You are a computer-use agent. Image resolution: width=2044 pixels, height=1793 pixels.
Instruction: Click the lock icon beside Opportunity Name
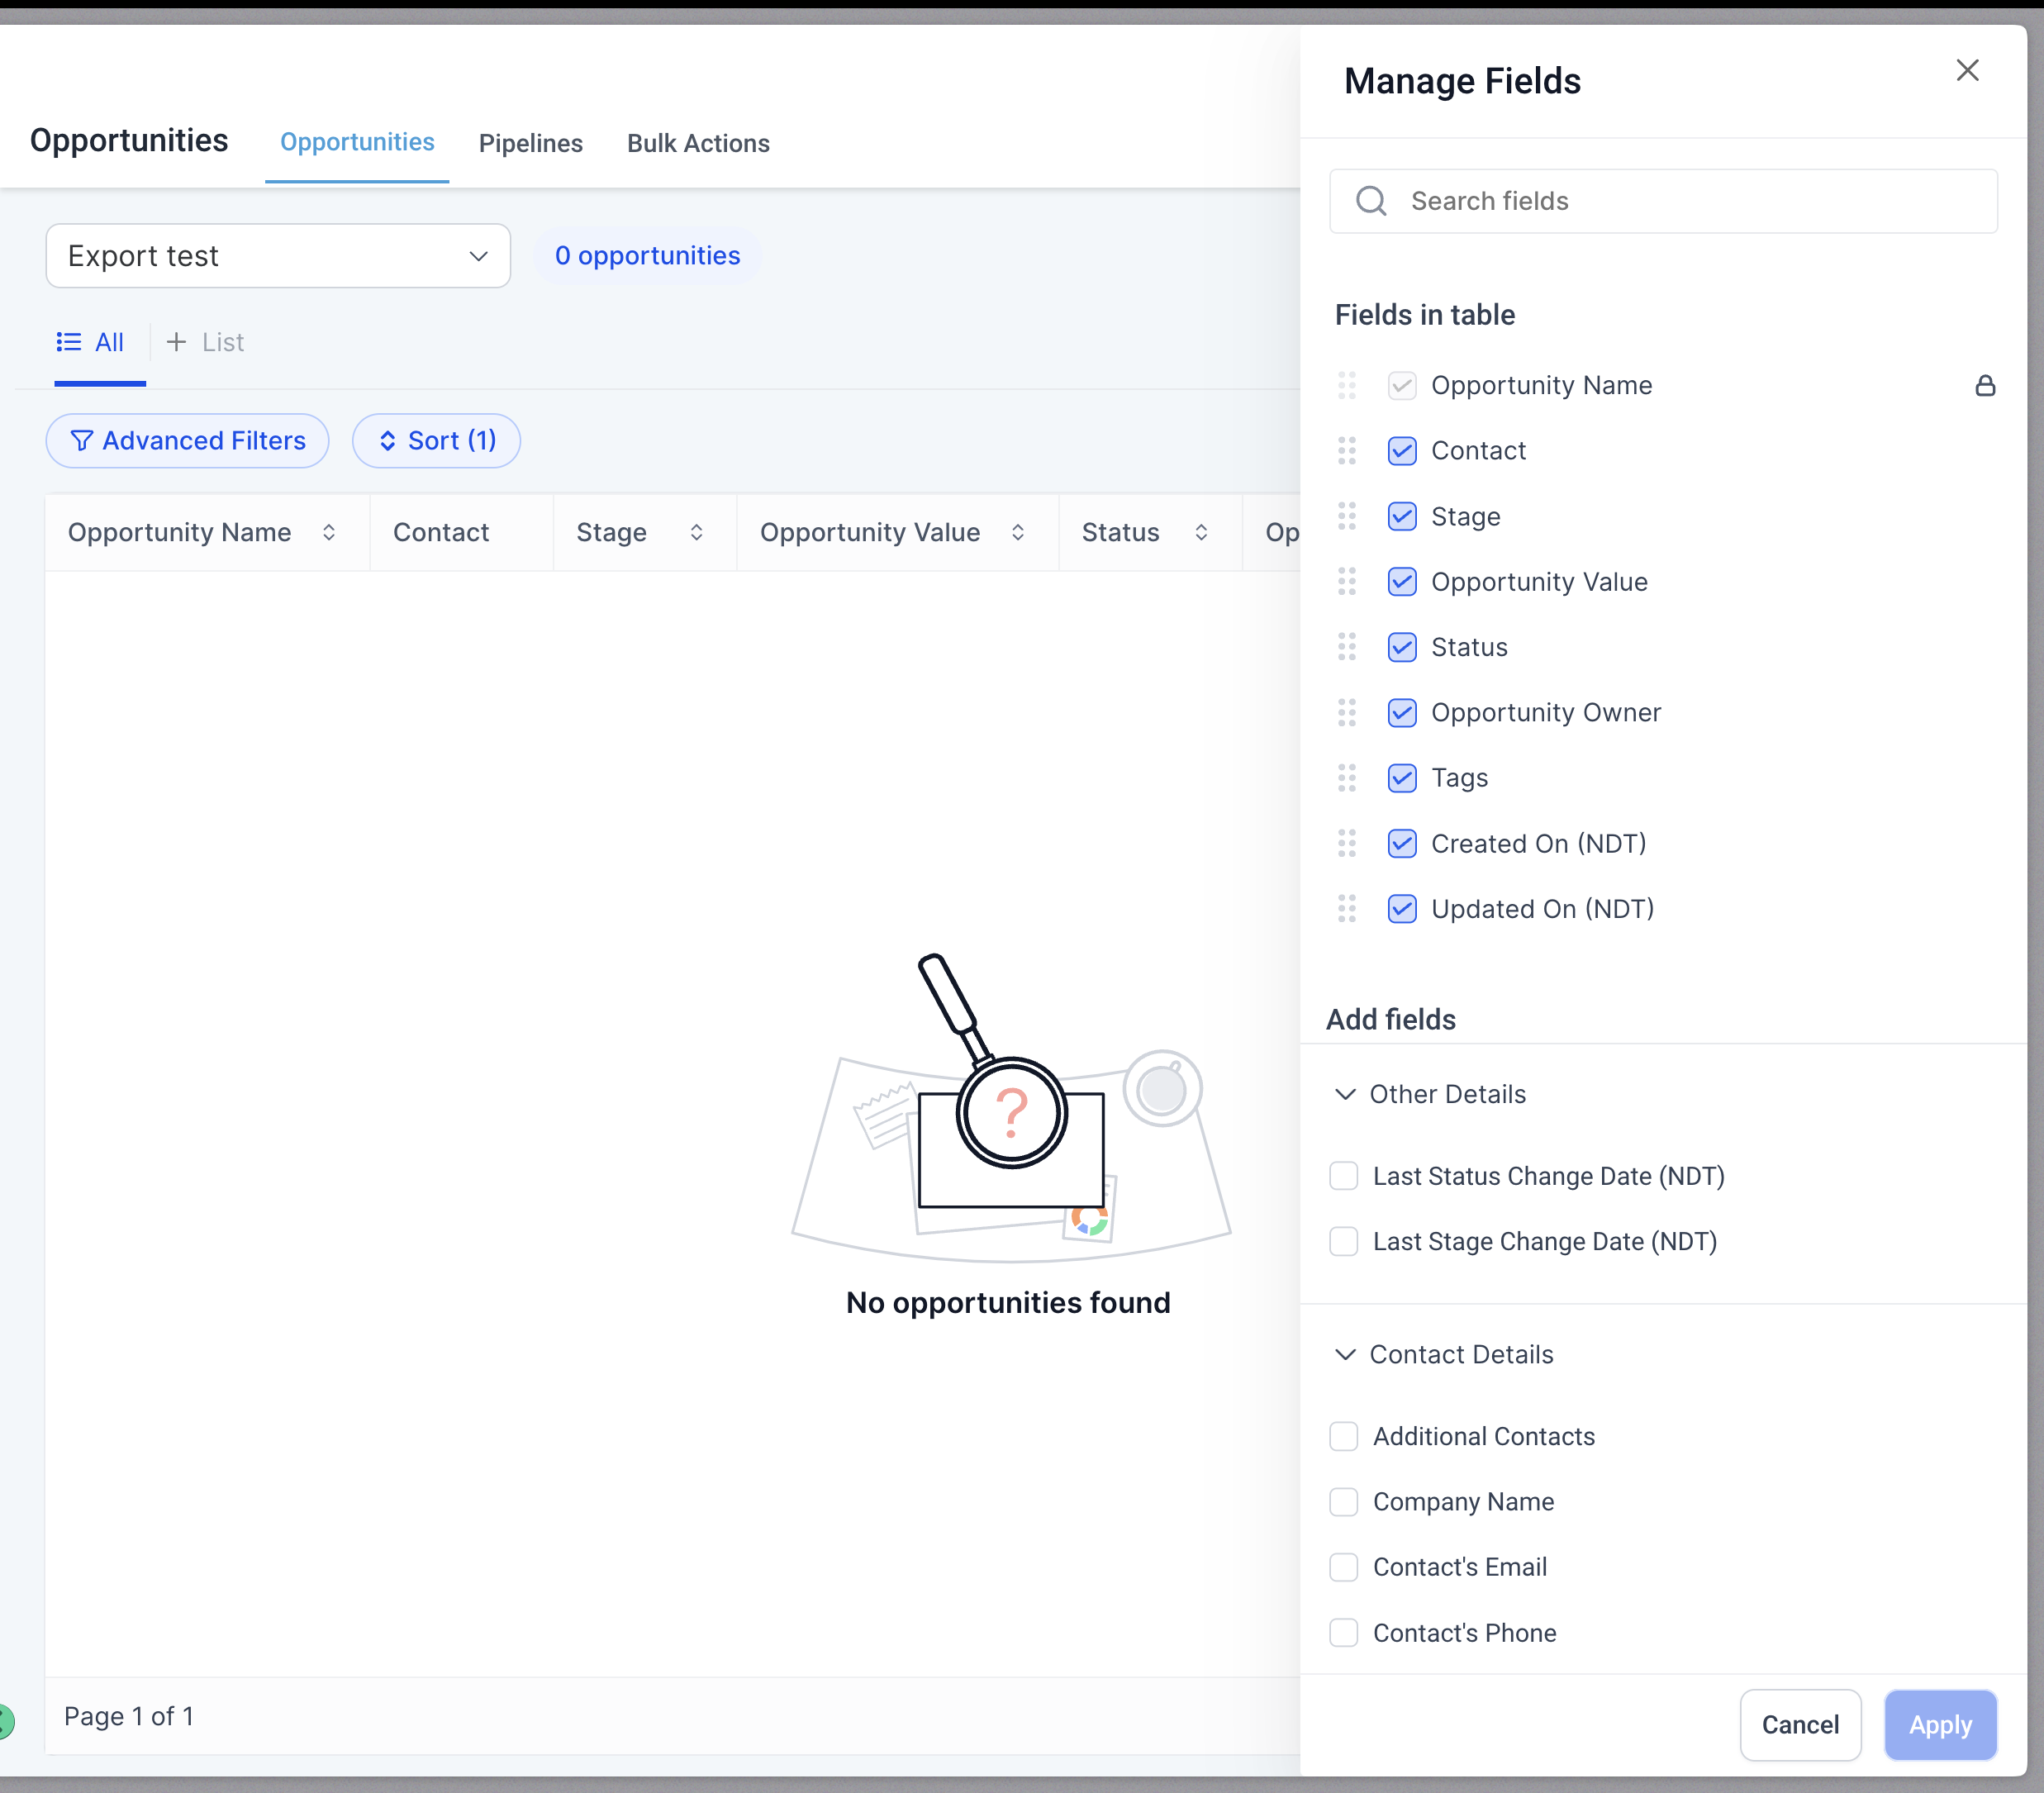1984,385
